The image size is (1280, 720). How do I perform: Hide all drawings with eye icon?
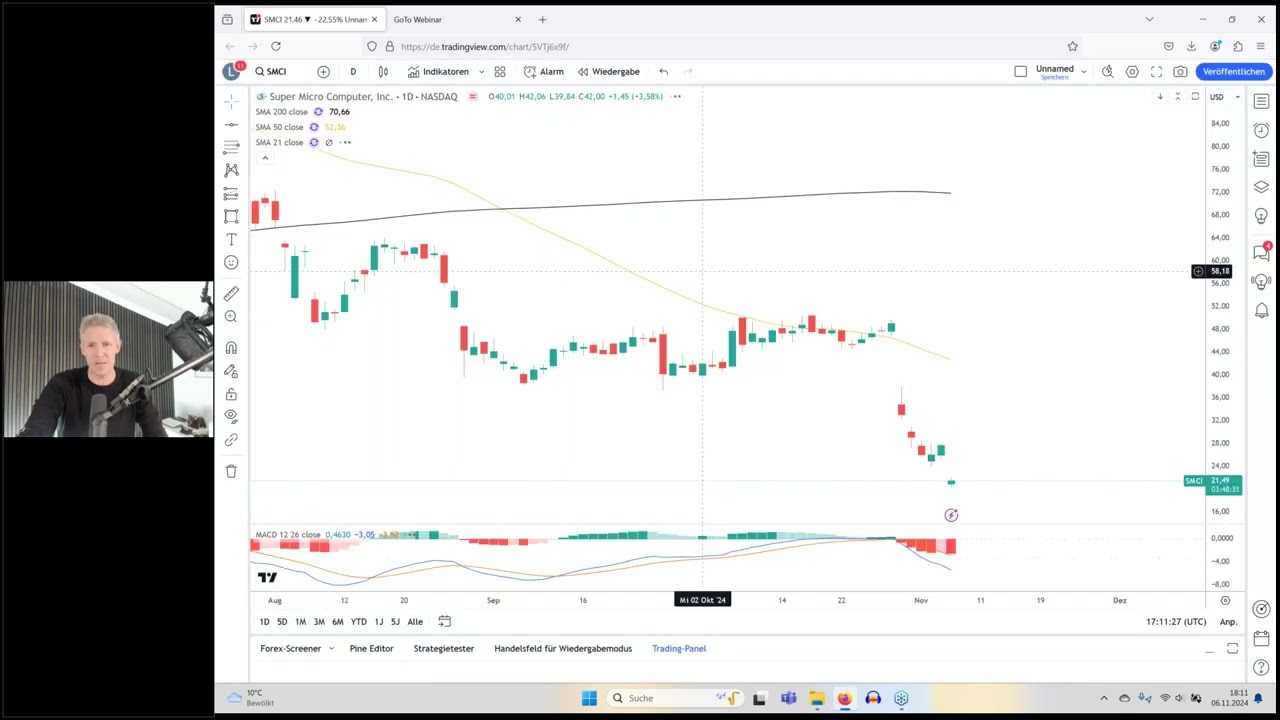(231, 416)
